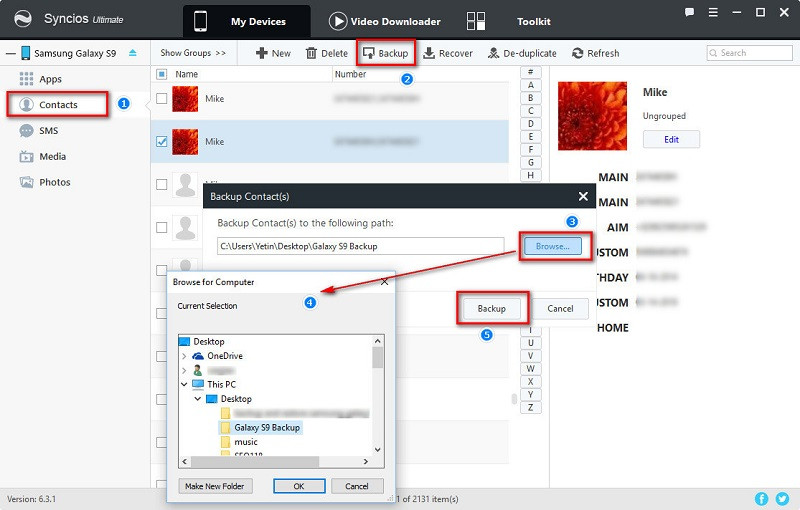Click the New contact toolbar button

[273, 53]
